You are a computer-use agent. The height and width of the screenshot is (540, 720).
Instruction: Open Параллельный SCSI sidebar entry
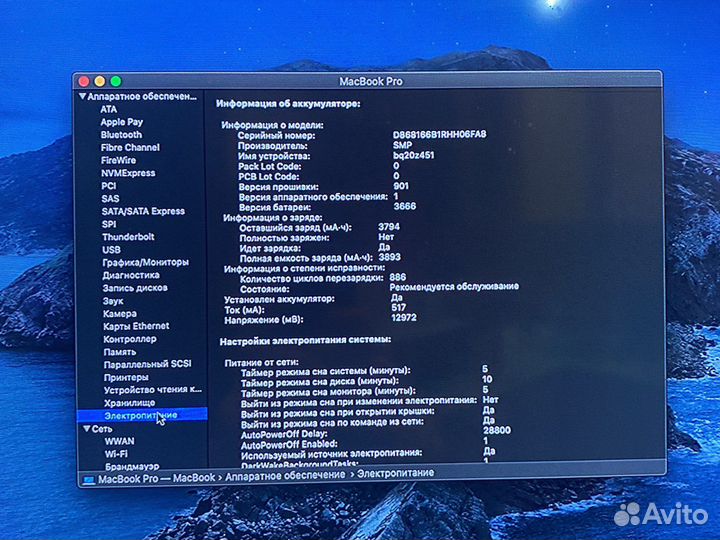[x=148, y=364]
